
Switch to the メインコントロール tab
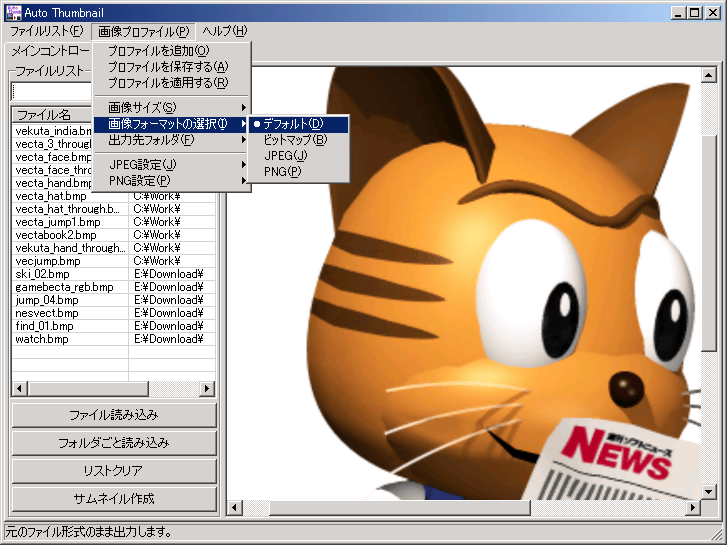point(49,51)
